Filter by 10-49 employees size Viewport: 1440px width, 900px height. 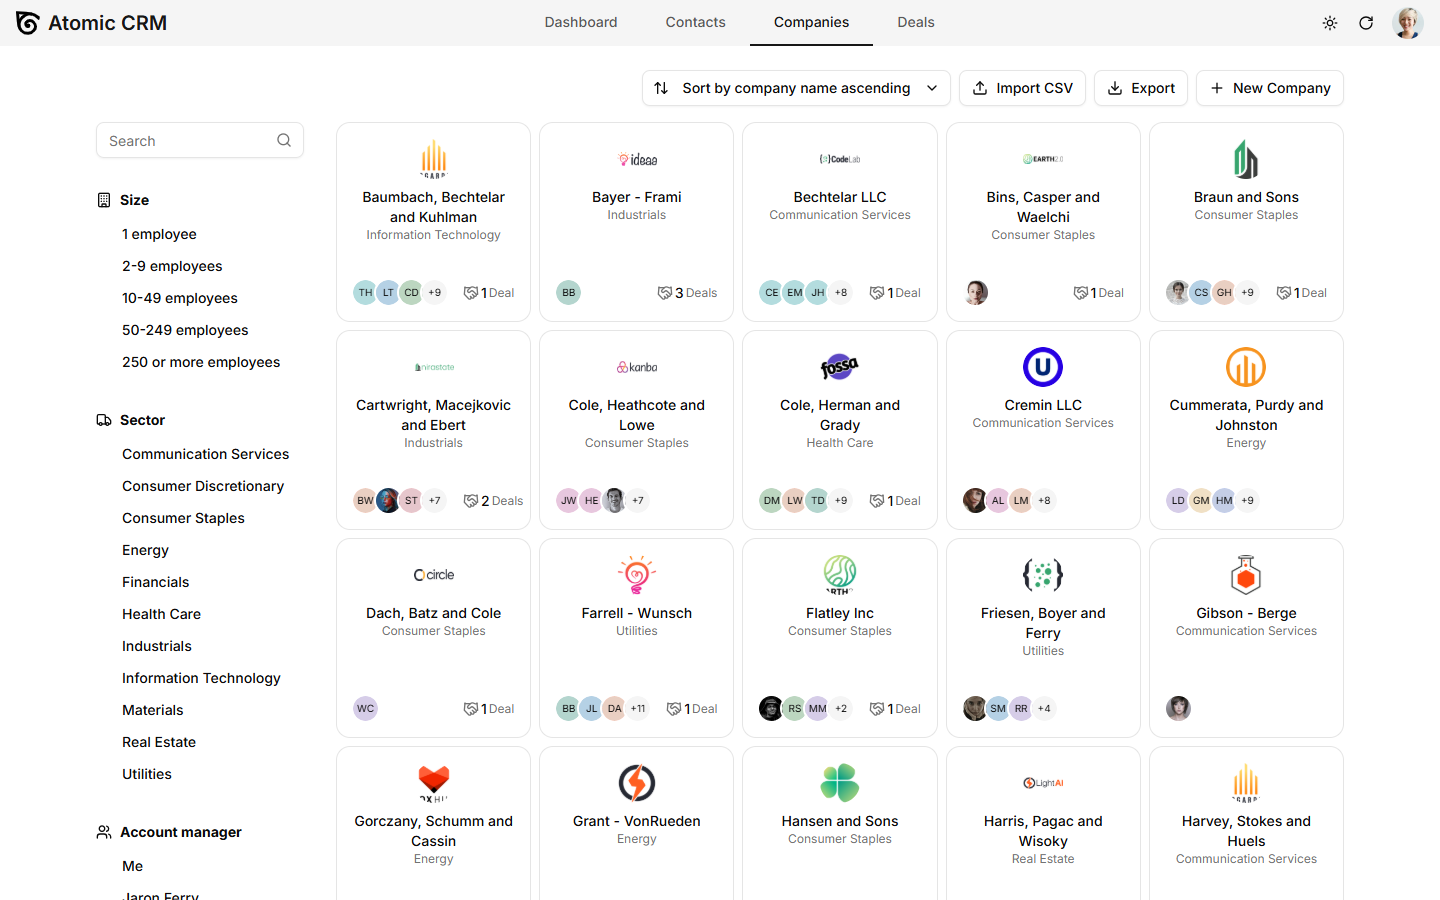point(180,298)
